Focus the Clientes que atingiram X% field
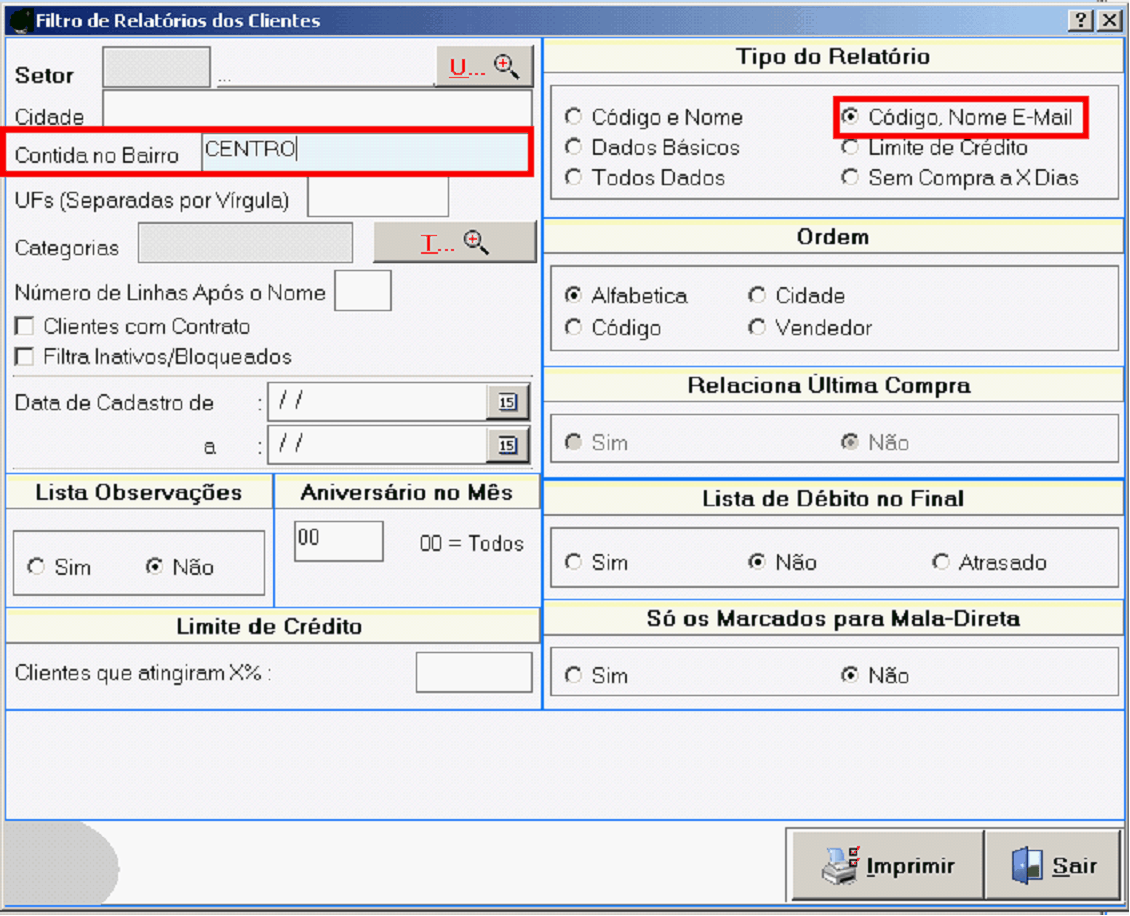 point(474,673)
